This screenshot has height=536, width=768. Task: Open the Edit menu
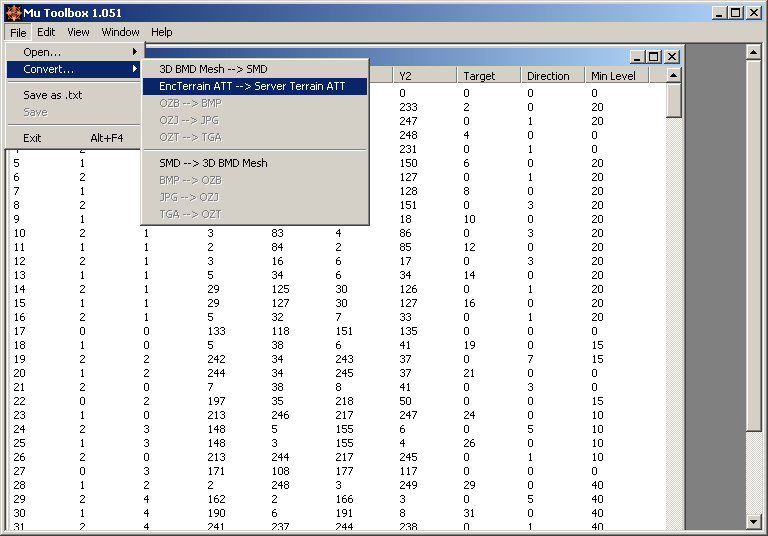(x=46, y=32)
